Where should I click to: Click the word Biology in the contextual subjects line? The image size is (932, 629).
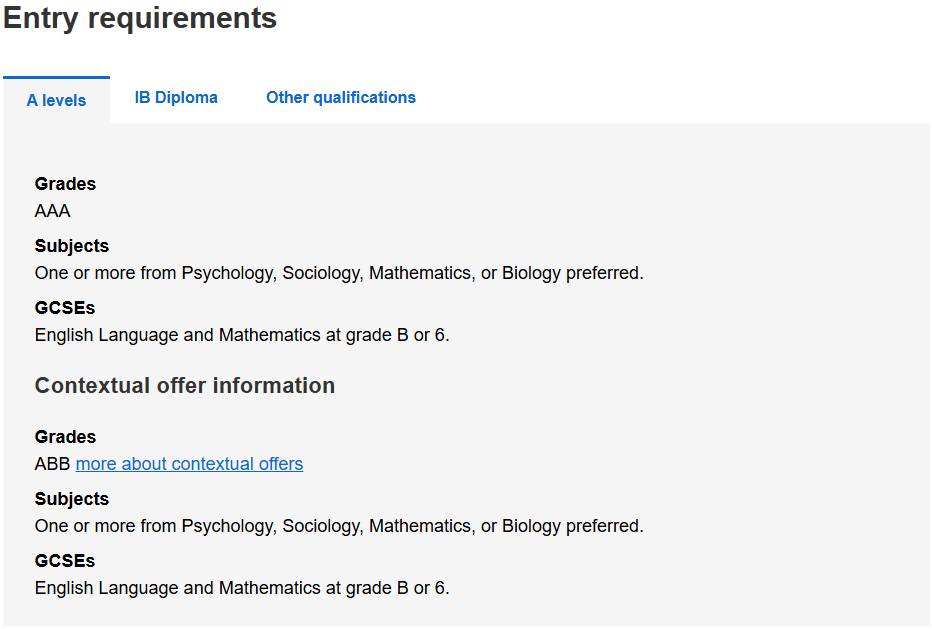click(531, 526)
